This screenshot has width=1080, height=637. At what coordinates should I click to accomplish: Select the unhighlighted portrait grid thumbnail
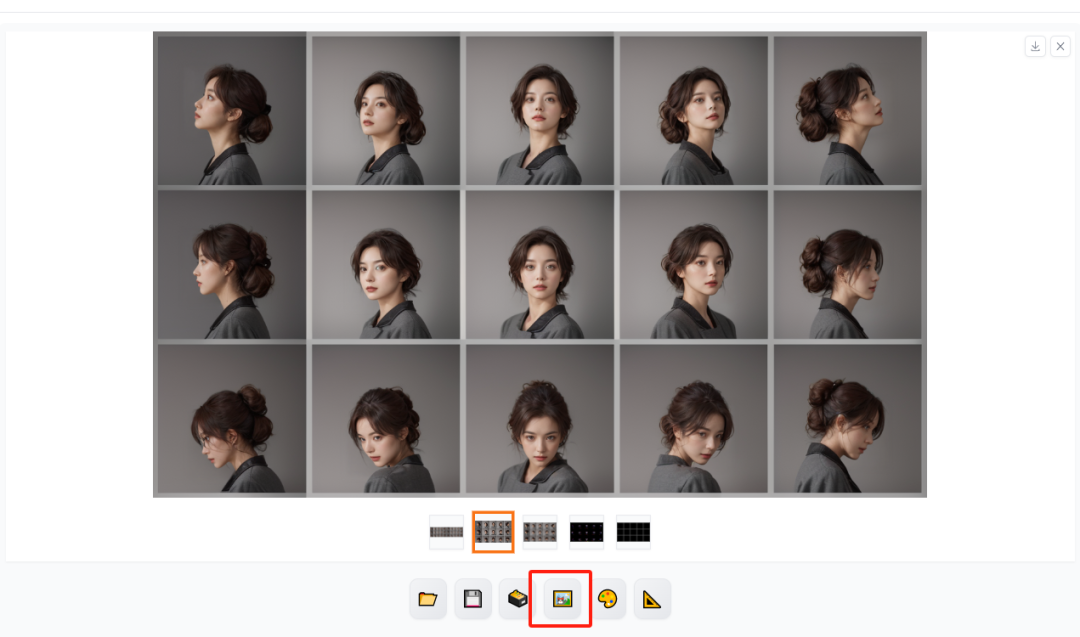click(540, 532)
